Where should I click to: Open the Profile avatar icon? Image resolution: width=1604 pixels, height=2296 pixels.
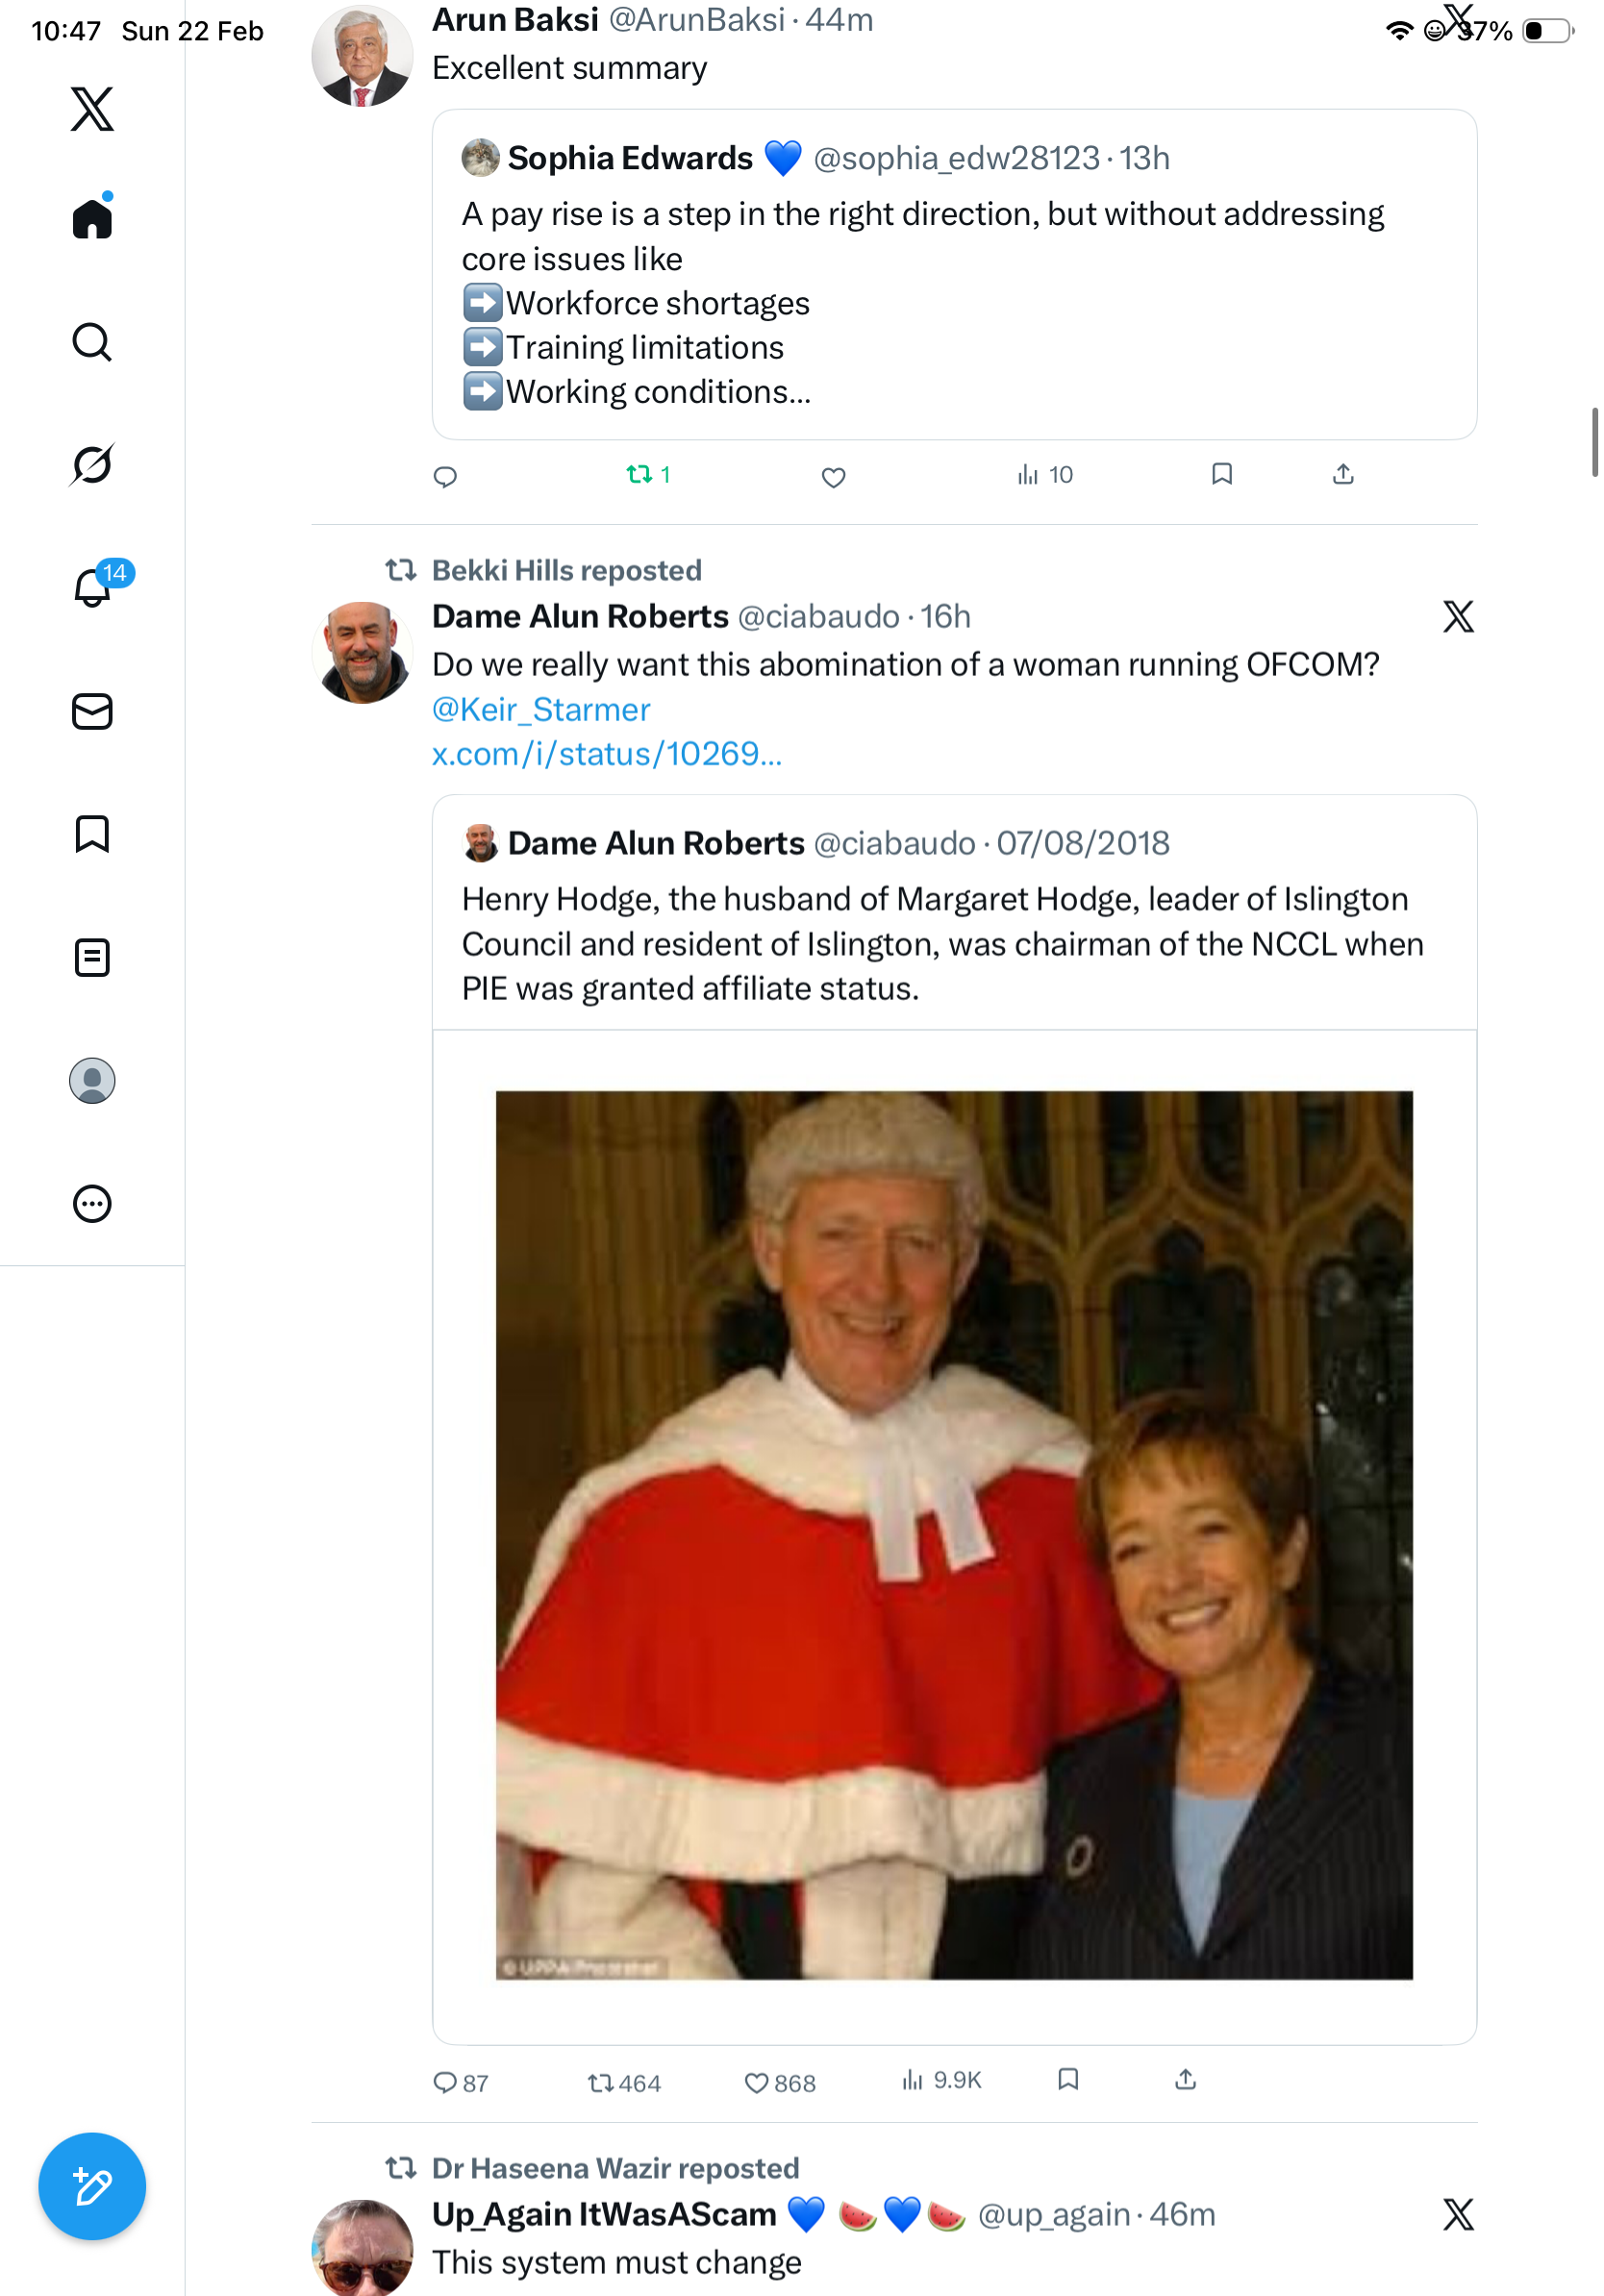(x=92, y=1081)
